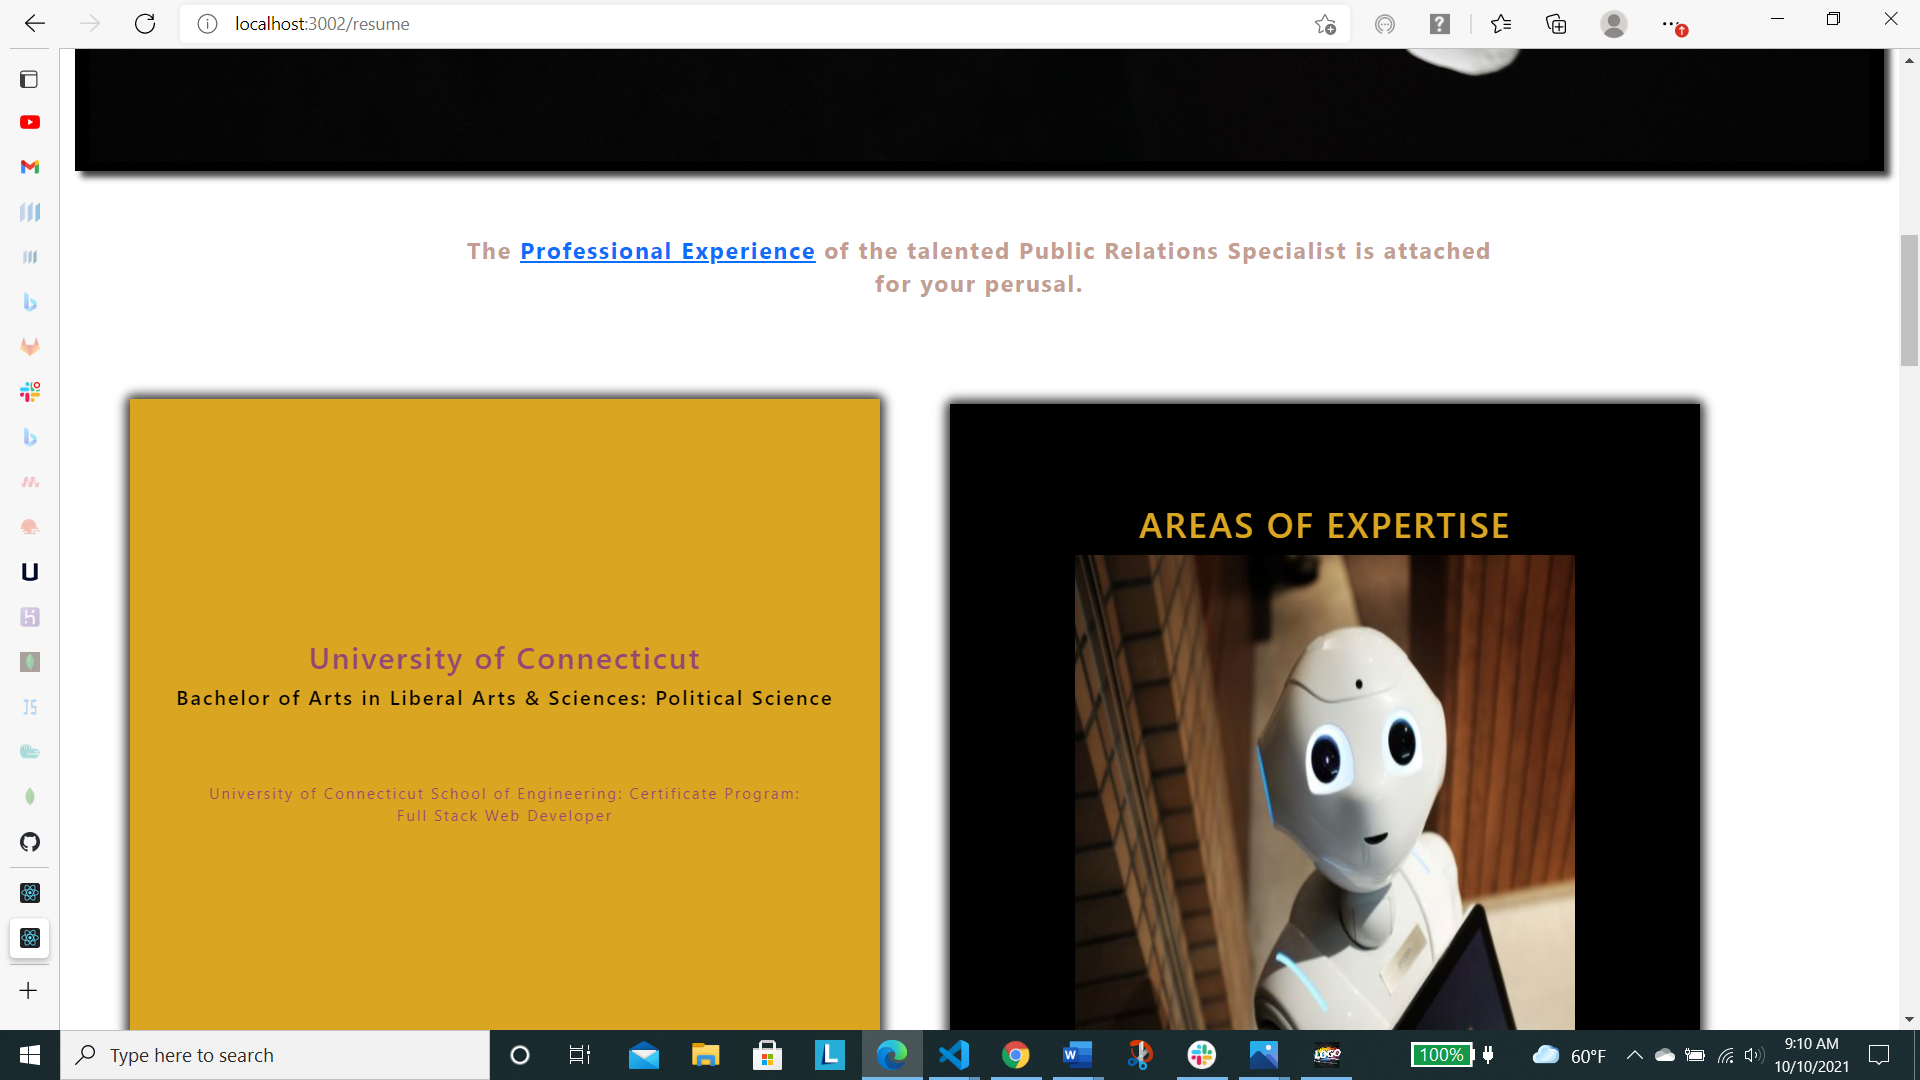
Task: Click the Professional Experience link
Action: click(x=667, y=251)
